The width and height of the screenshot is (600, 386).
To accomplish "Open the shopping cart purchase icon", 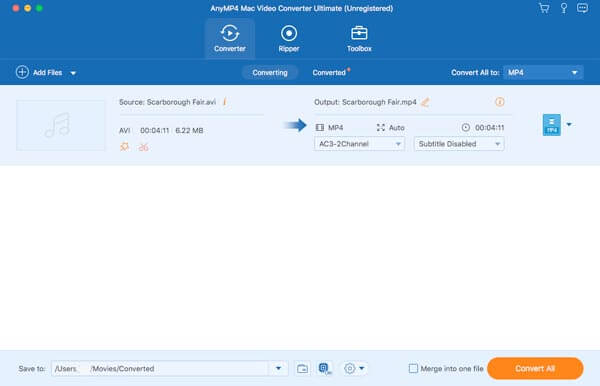I will click(x=544, y=8).
